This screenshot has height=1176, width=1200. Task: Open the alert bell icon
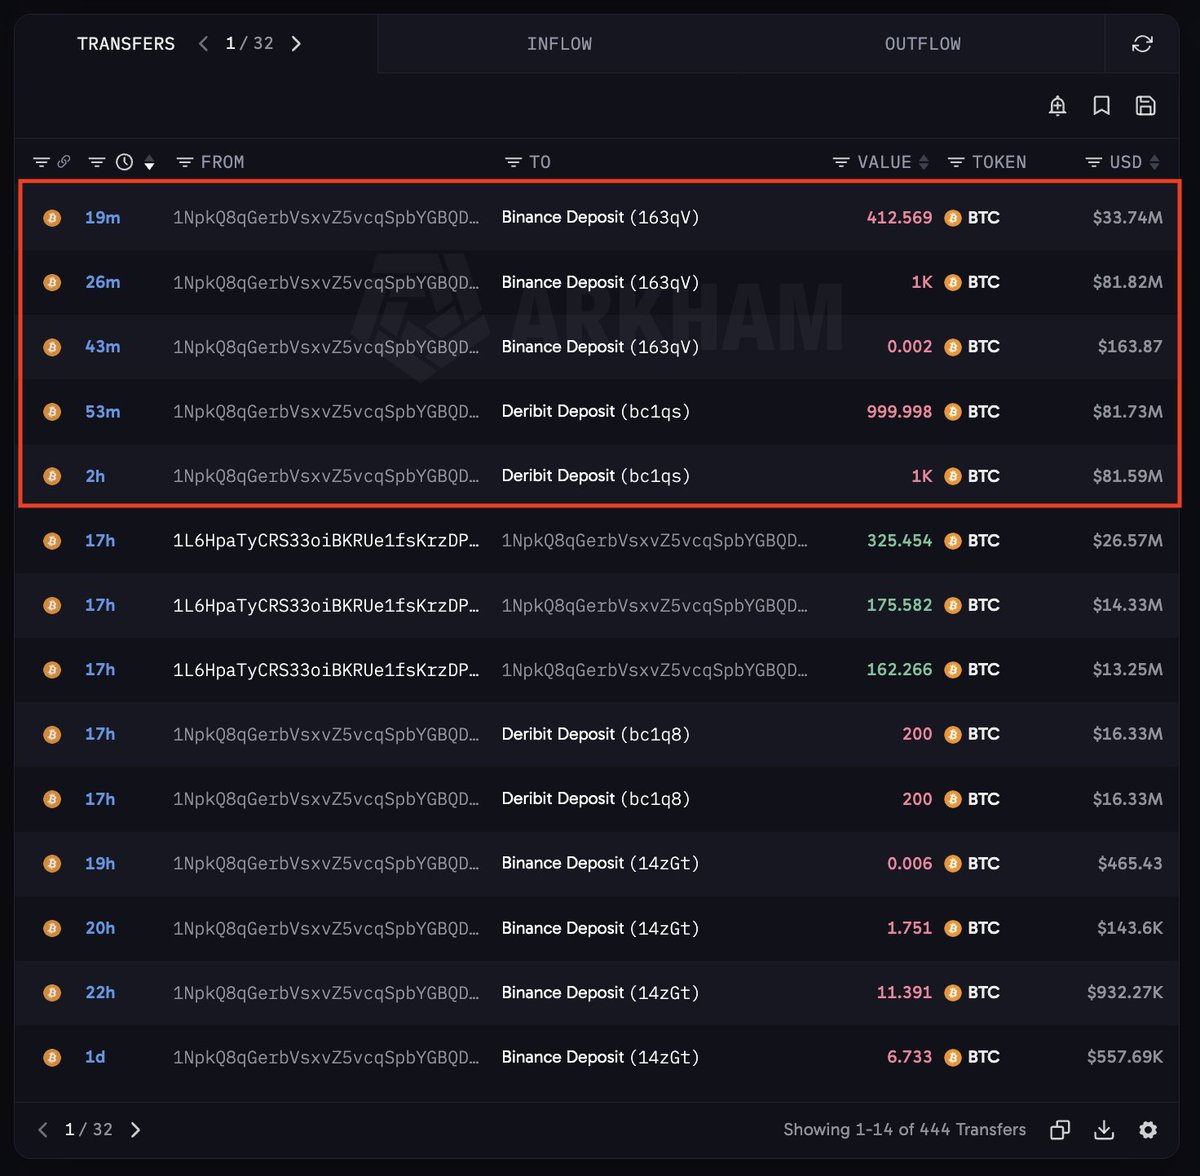(1057, 106)
